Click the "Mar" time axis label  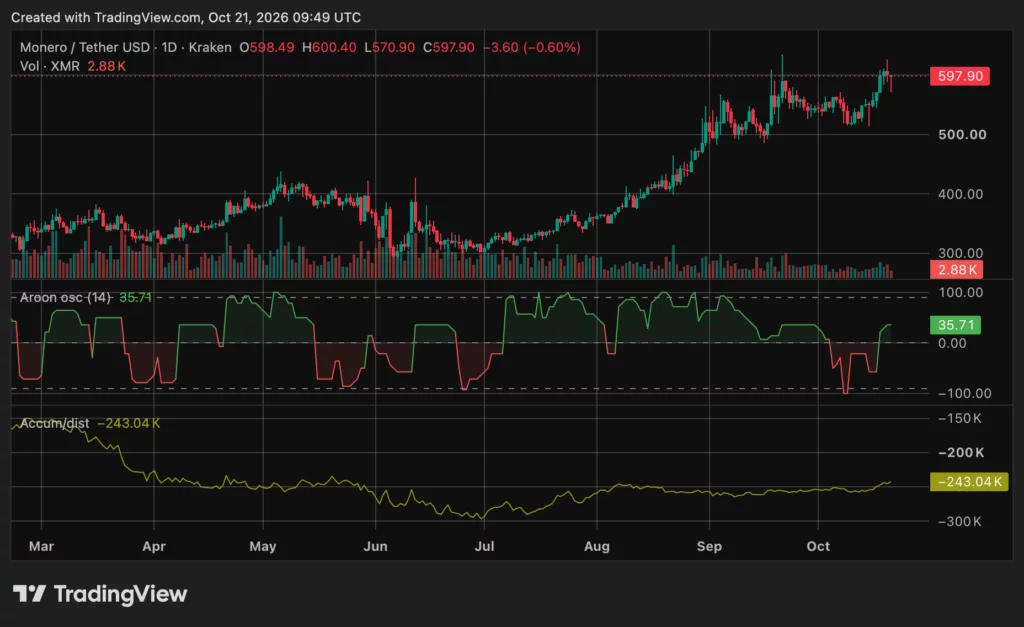tap(41, 546)
